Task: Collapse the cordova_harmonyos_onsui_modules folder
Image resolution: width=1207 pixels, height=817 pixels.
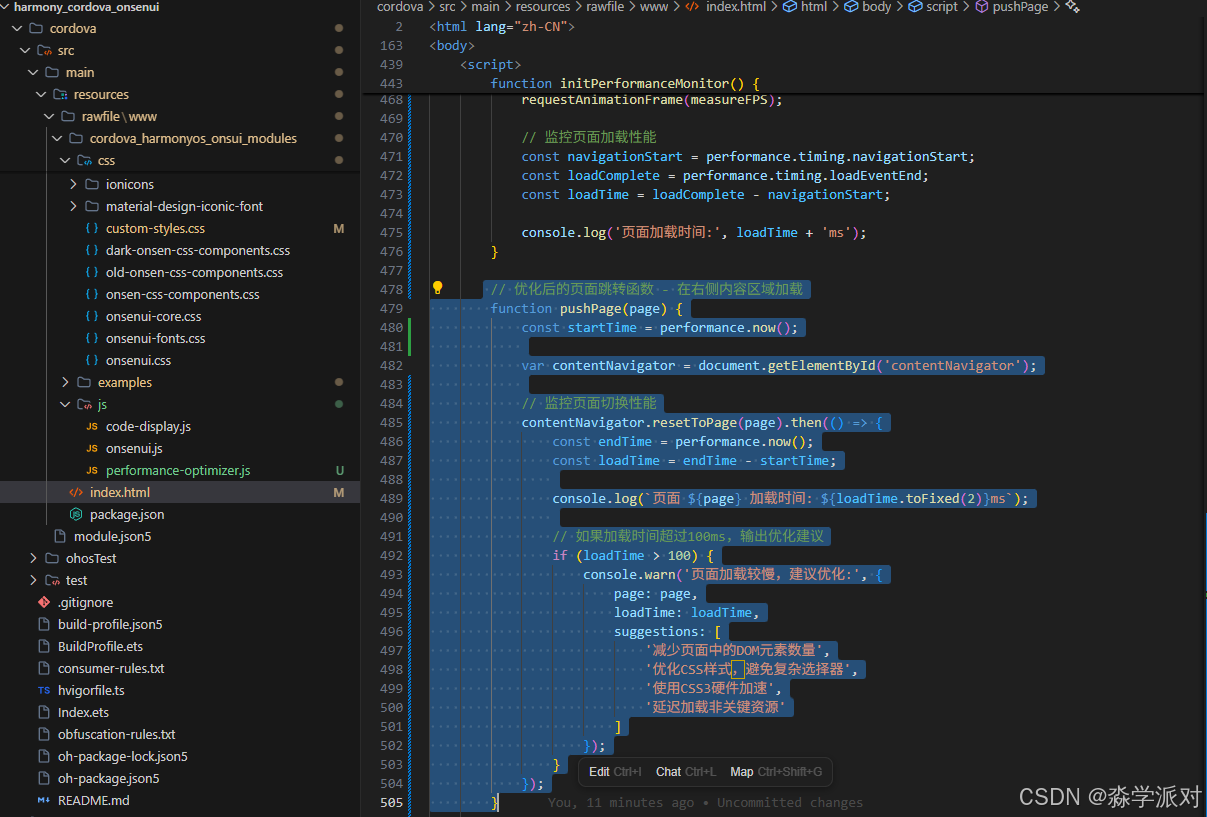Action: coord(57,139)
